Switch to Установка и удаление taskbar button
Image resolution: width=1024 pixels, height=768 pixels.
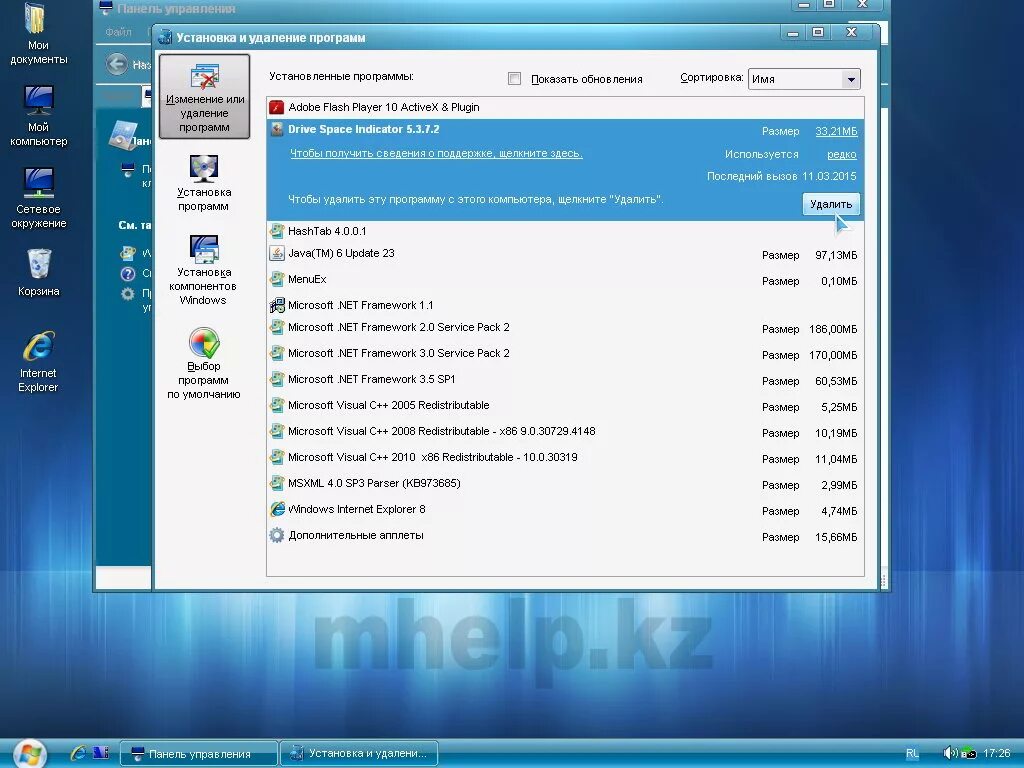[x=359, y=754]
